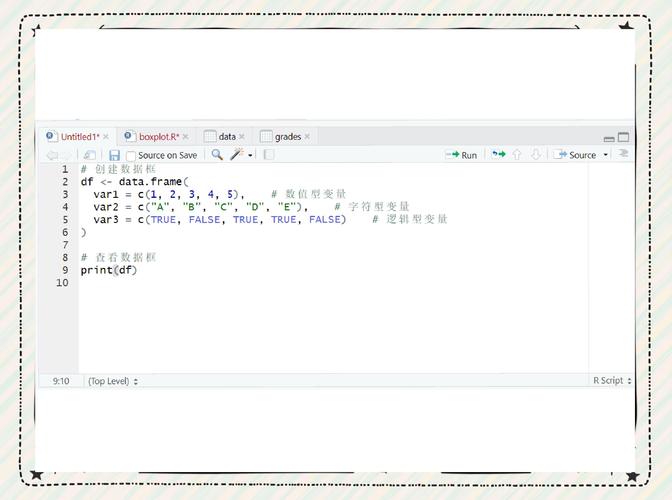Click the code tools magic wand
This screenshot has height=500, width=672.
tap(237, 155)
